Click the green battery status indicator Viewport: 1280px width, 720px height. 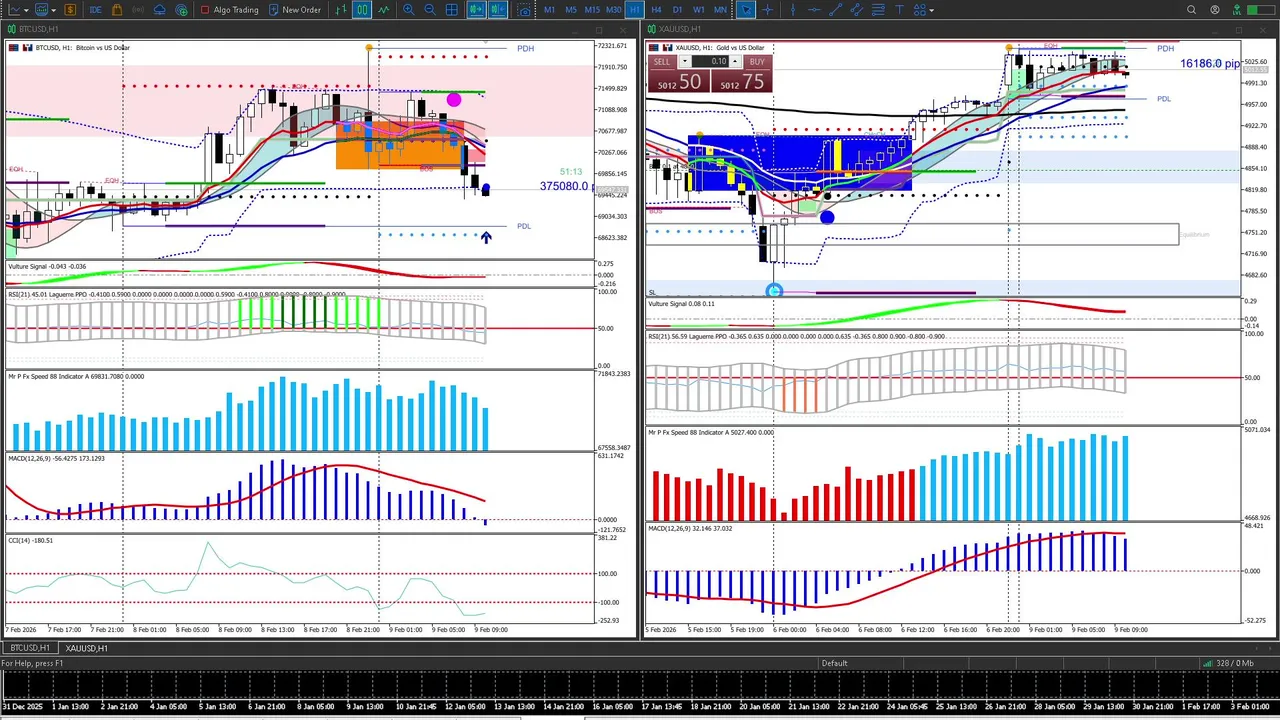pyautogui.click(x=1259, y=10)
